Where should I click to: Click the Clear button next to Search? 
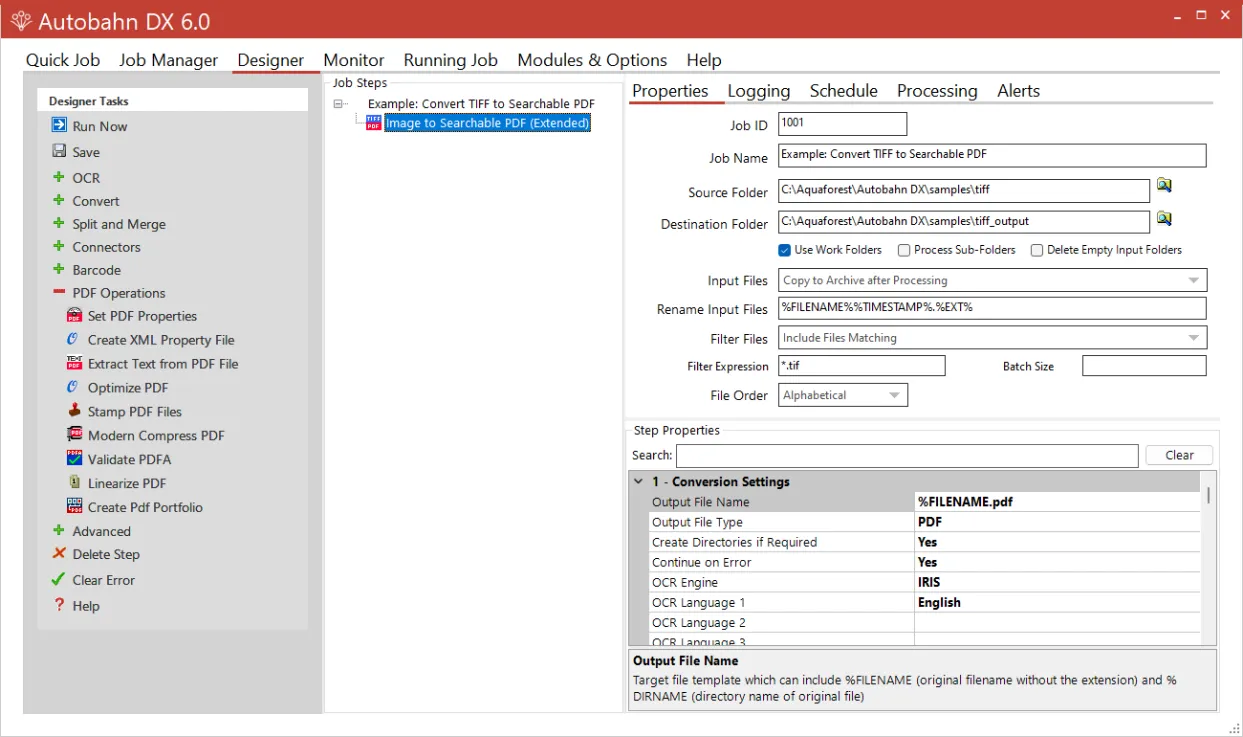tap(1179, 455)
